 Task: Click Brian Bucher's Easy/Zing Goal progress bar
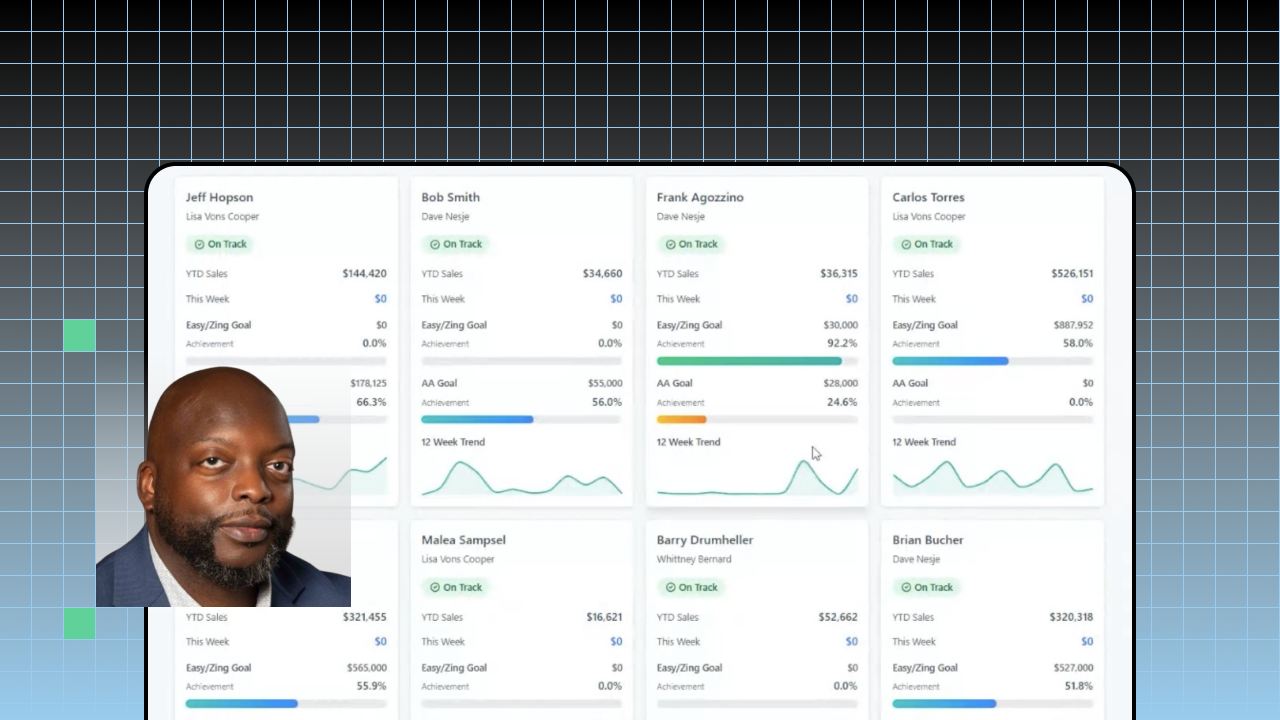point(992,704)
